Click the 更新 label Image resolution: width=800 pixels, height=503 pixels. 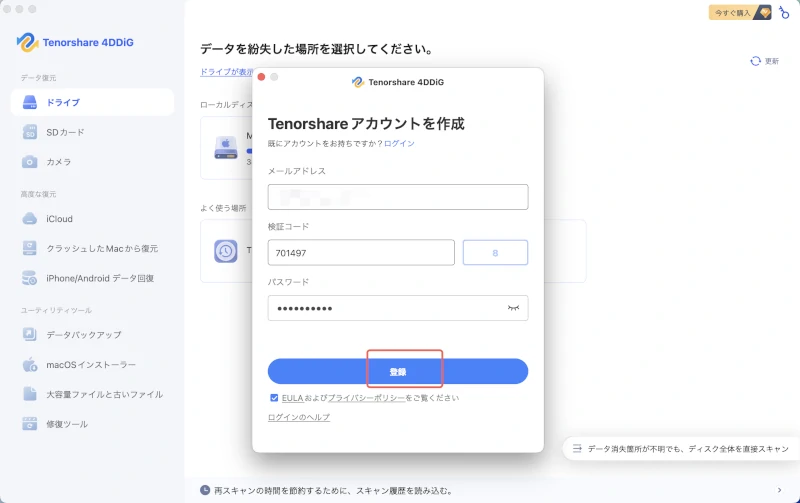pyautogui.click(x=772, y=61)
